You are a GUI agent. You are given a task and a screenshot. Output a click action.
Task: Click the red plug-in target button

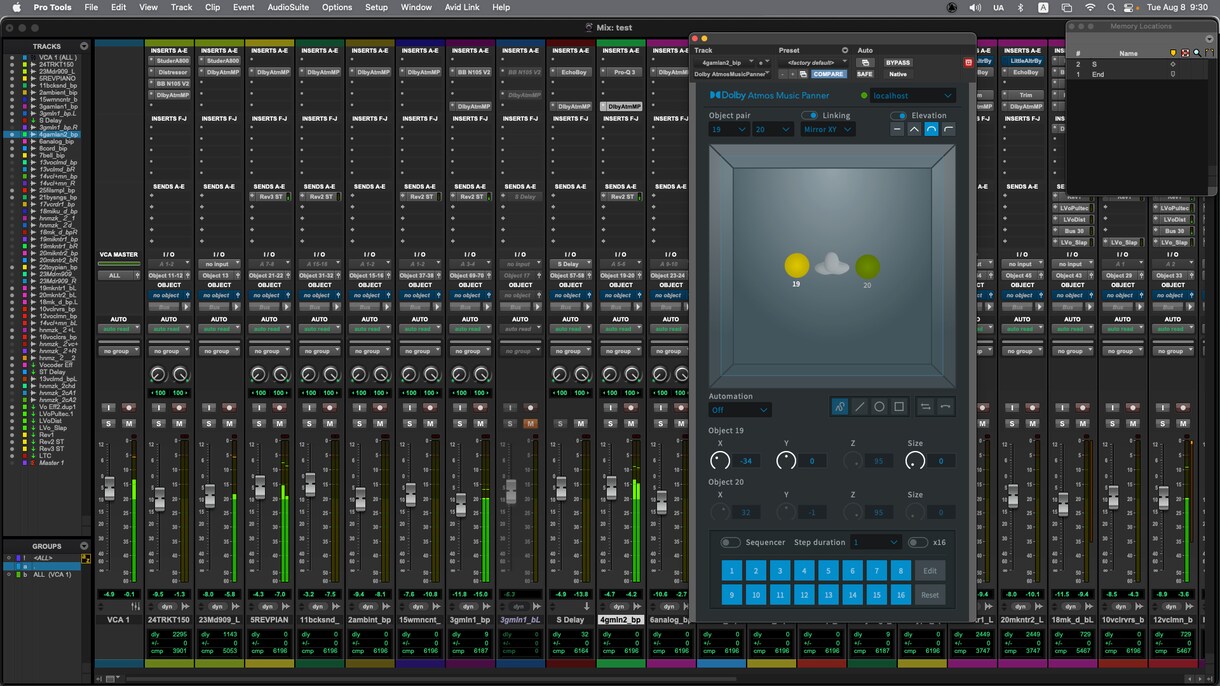click(968, 63)
